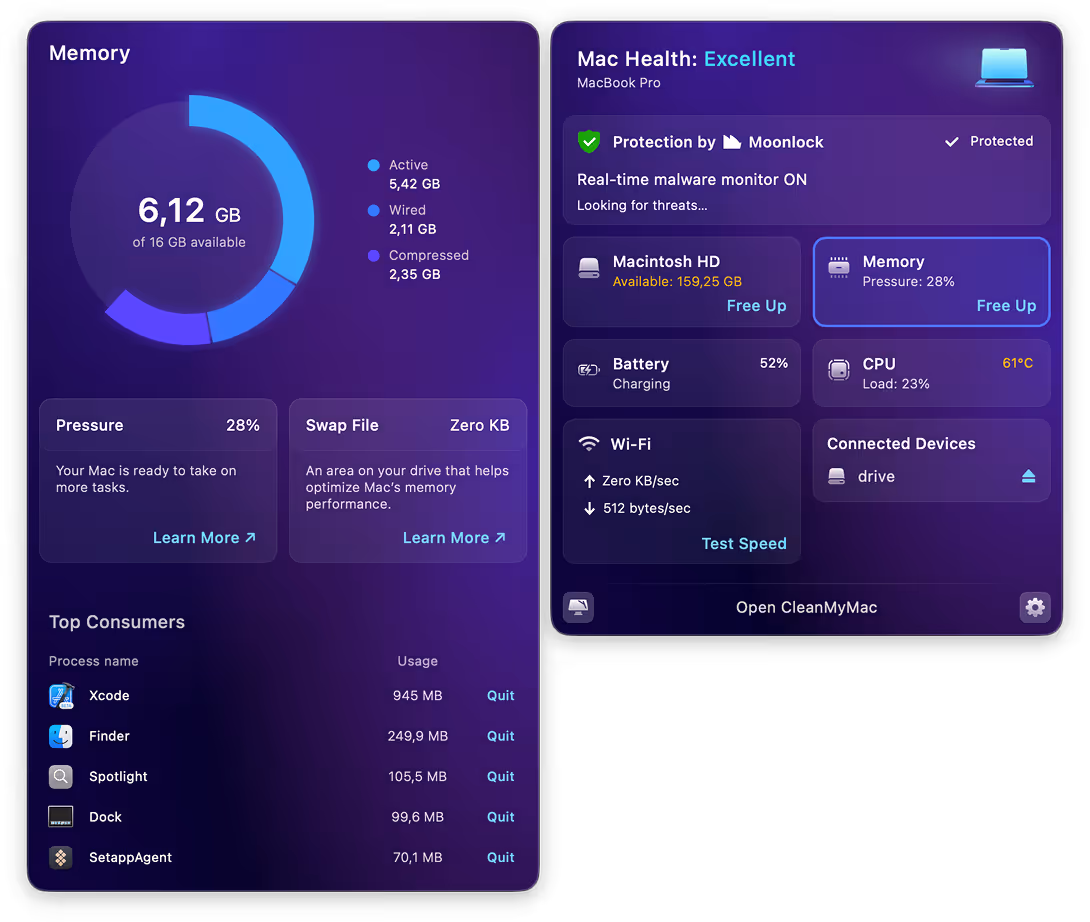Click the Macintosh HD drive icon
This screenshot has width=1090, height=922.
click(x=589, y=268)
